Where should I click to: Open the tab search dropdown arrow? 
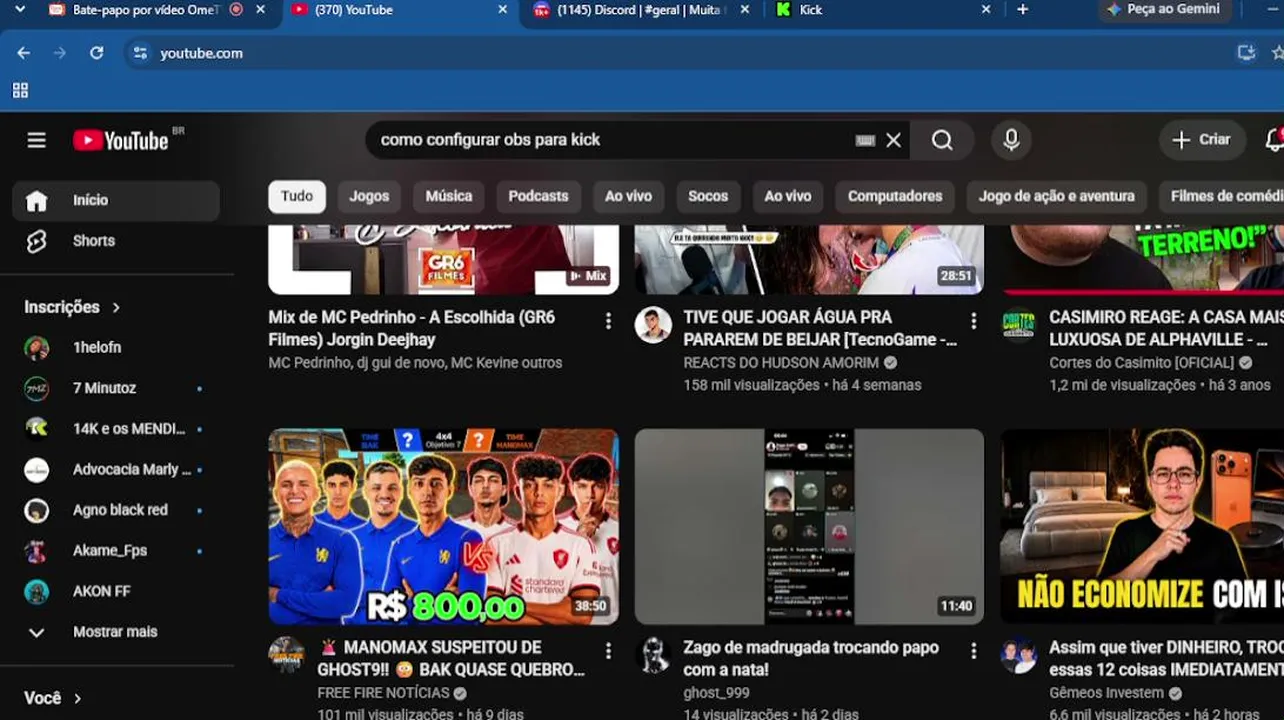pyautogui.click(x=20, y=10)
